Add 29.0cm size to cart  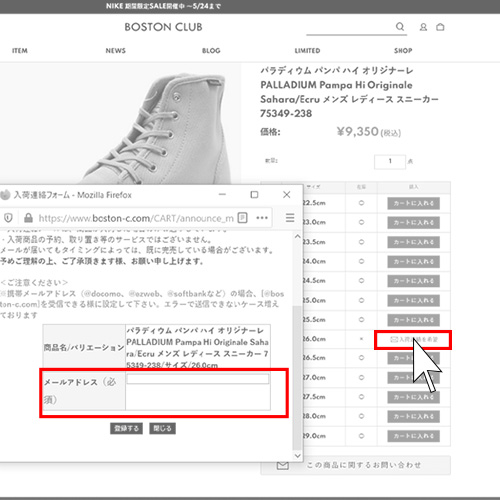(x=413, y=436)
